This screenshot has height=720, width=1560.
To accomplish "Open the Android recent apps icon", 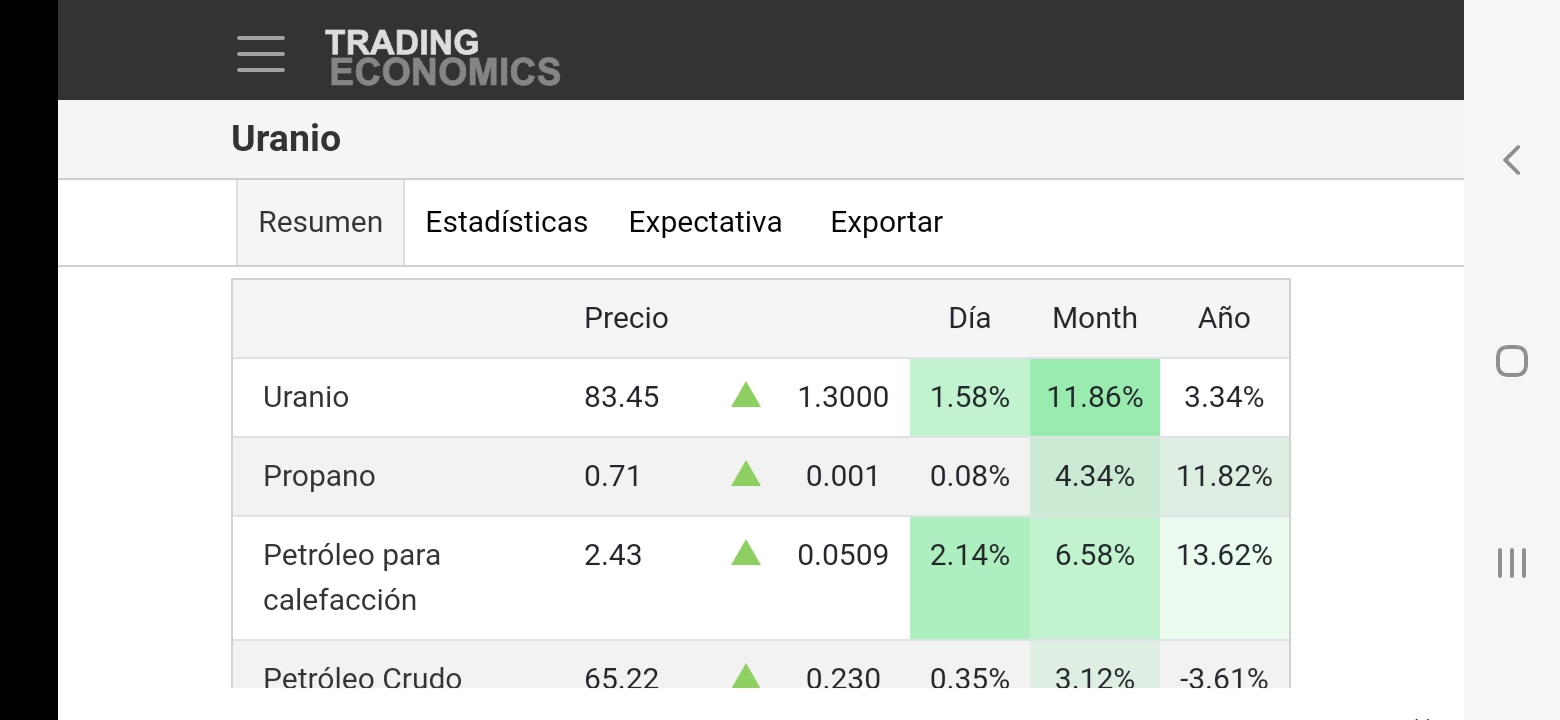I will [1511, 563].
